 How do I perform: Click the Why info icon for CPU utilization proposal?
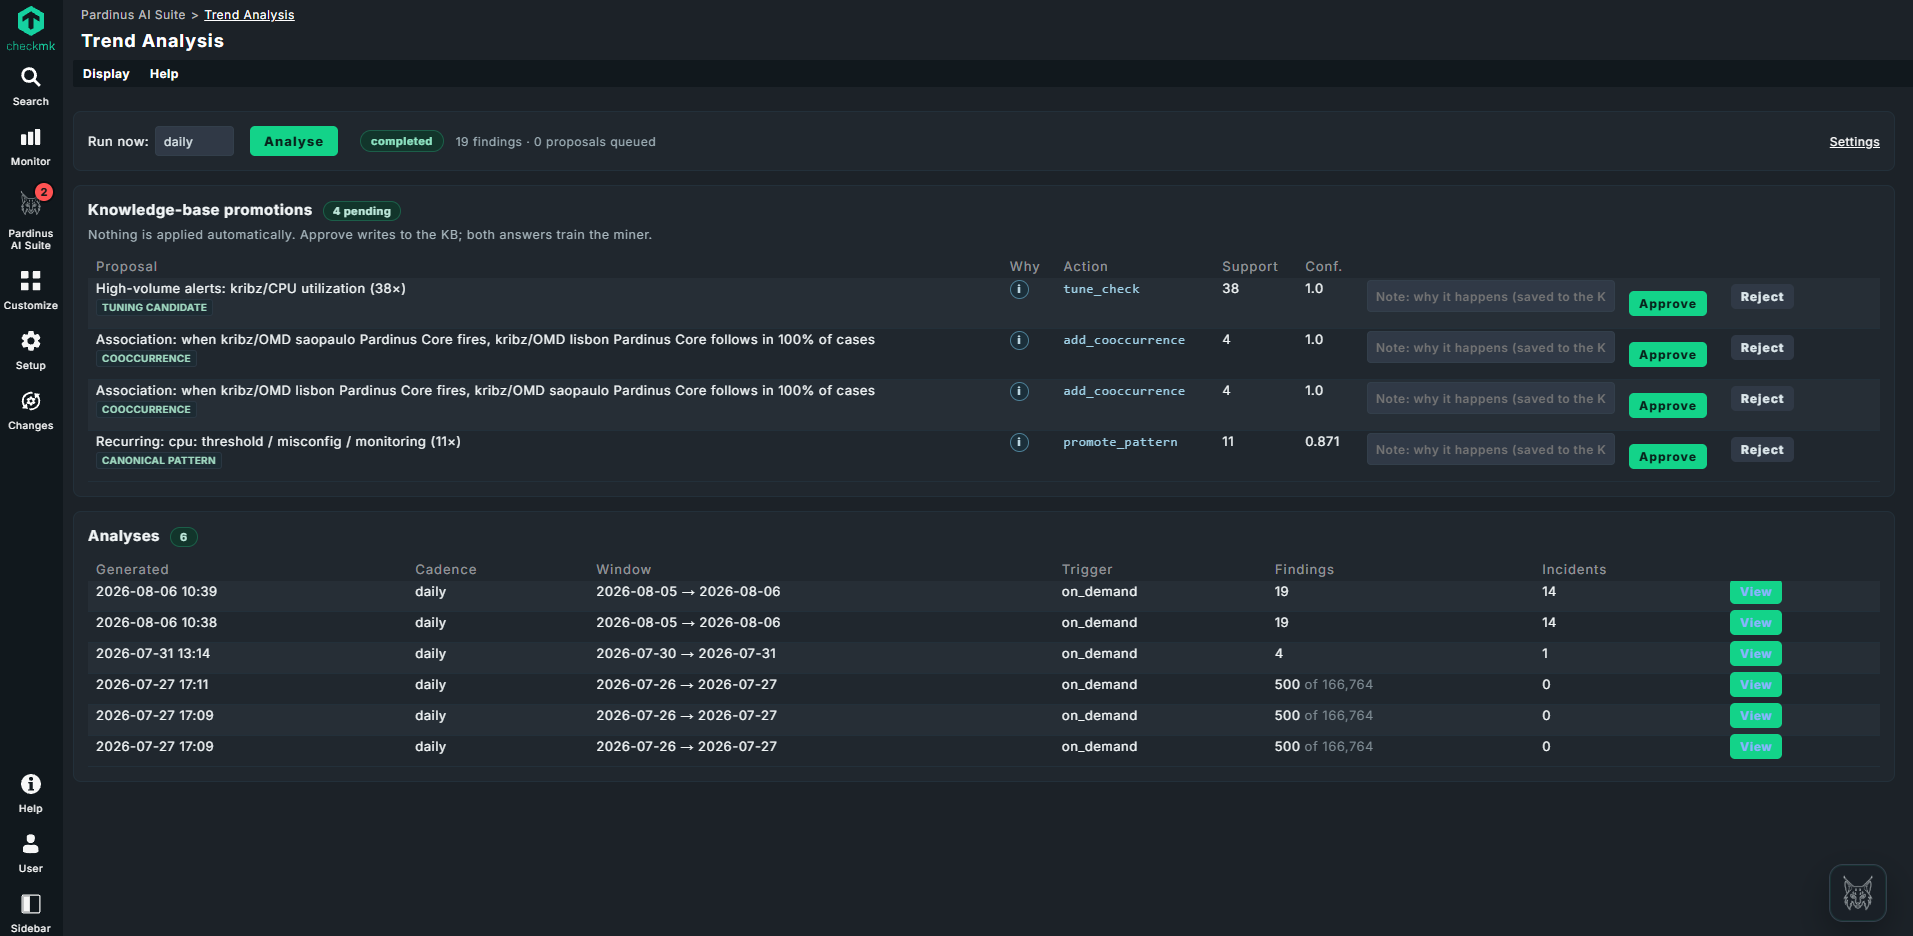1019,289
